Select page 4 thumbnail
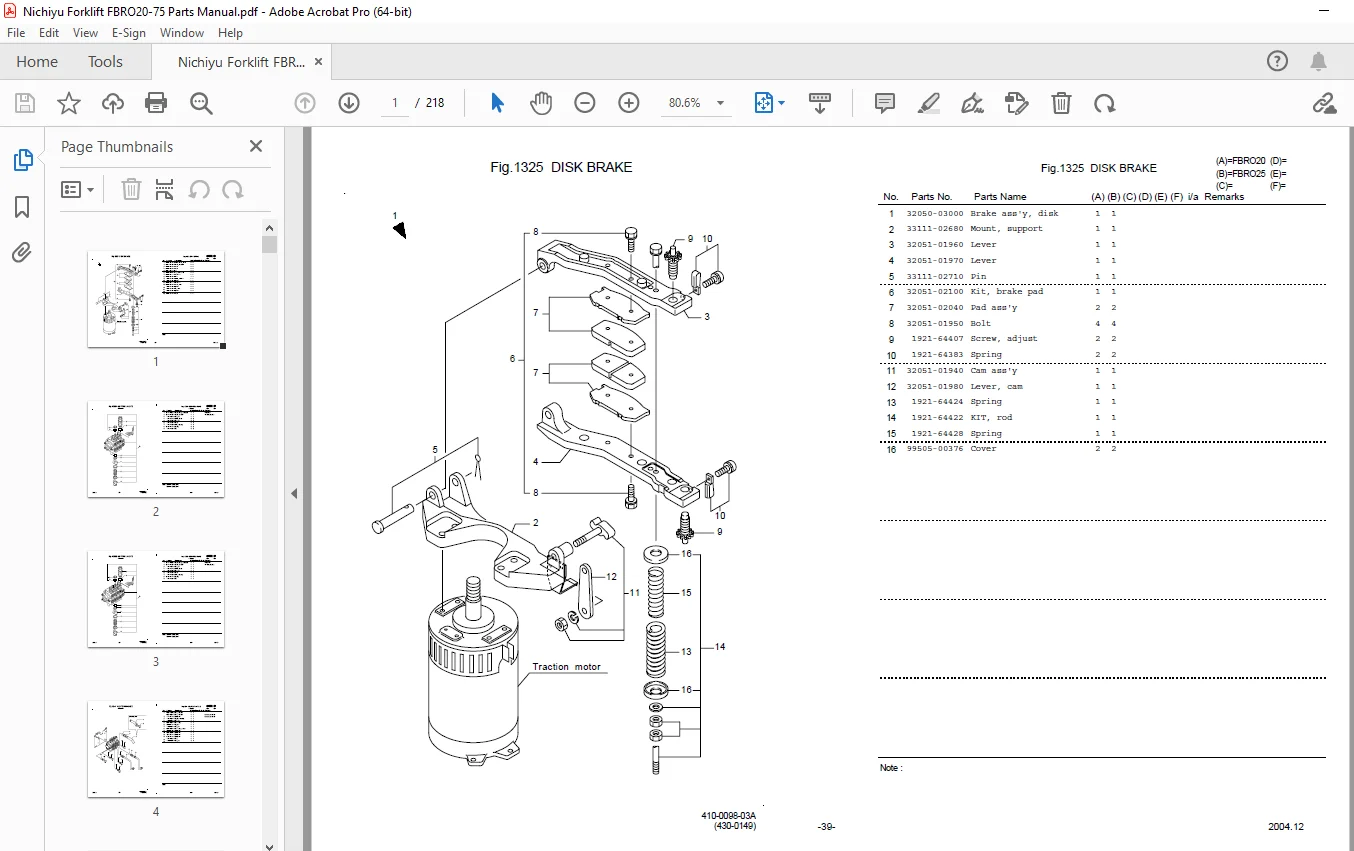 click(x=156, y=750)
